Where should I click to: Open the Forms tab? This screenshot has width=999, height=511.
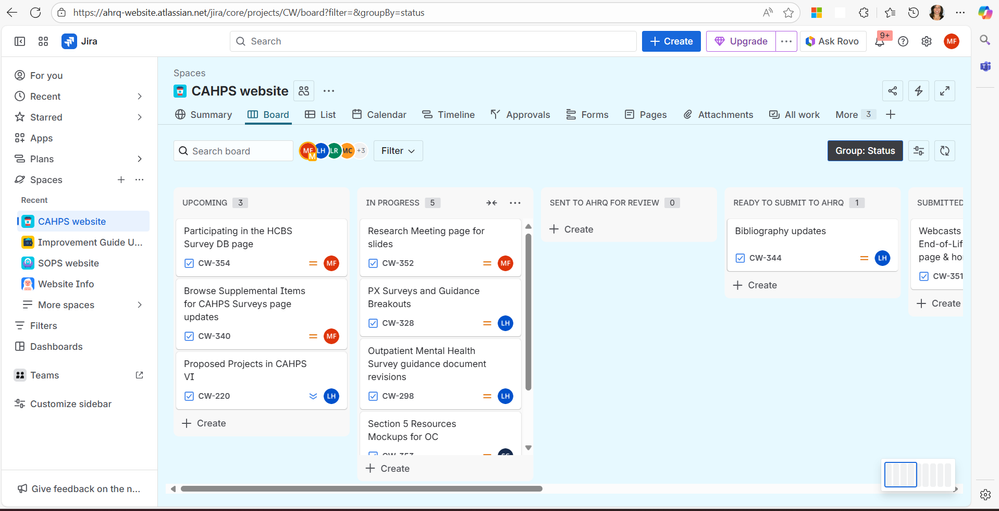(x=587, y=115)
